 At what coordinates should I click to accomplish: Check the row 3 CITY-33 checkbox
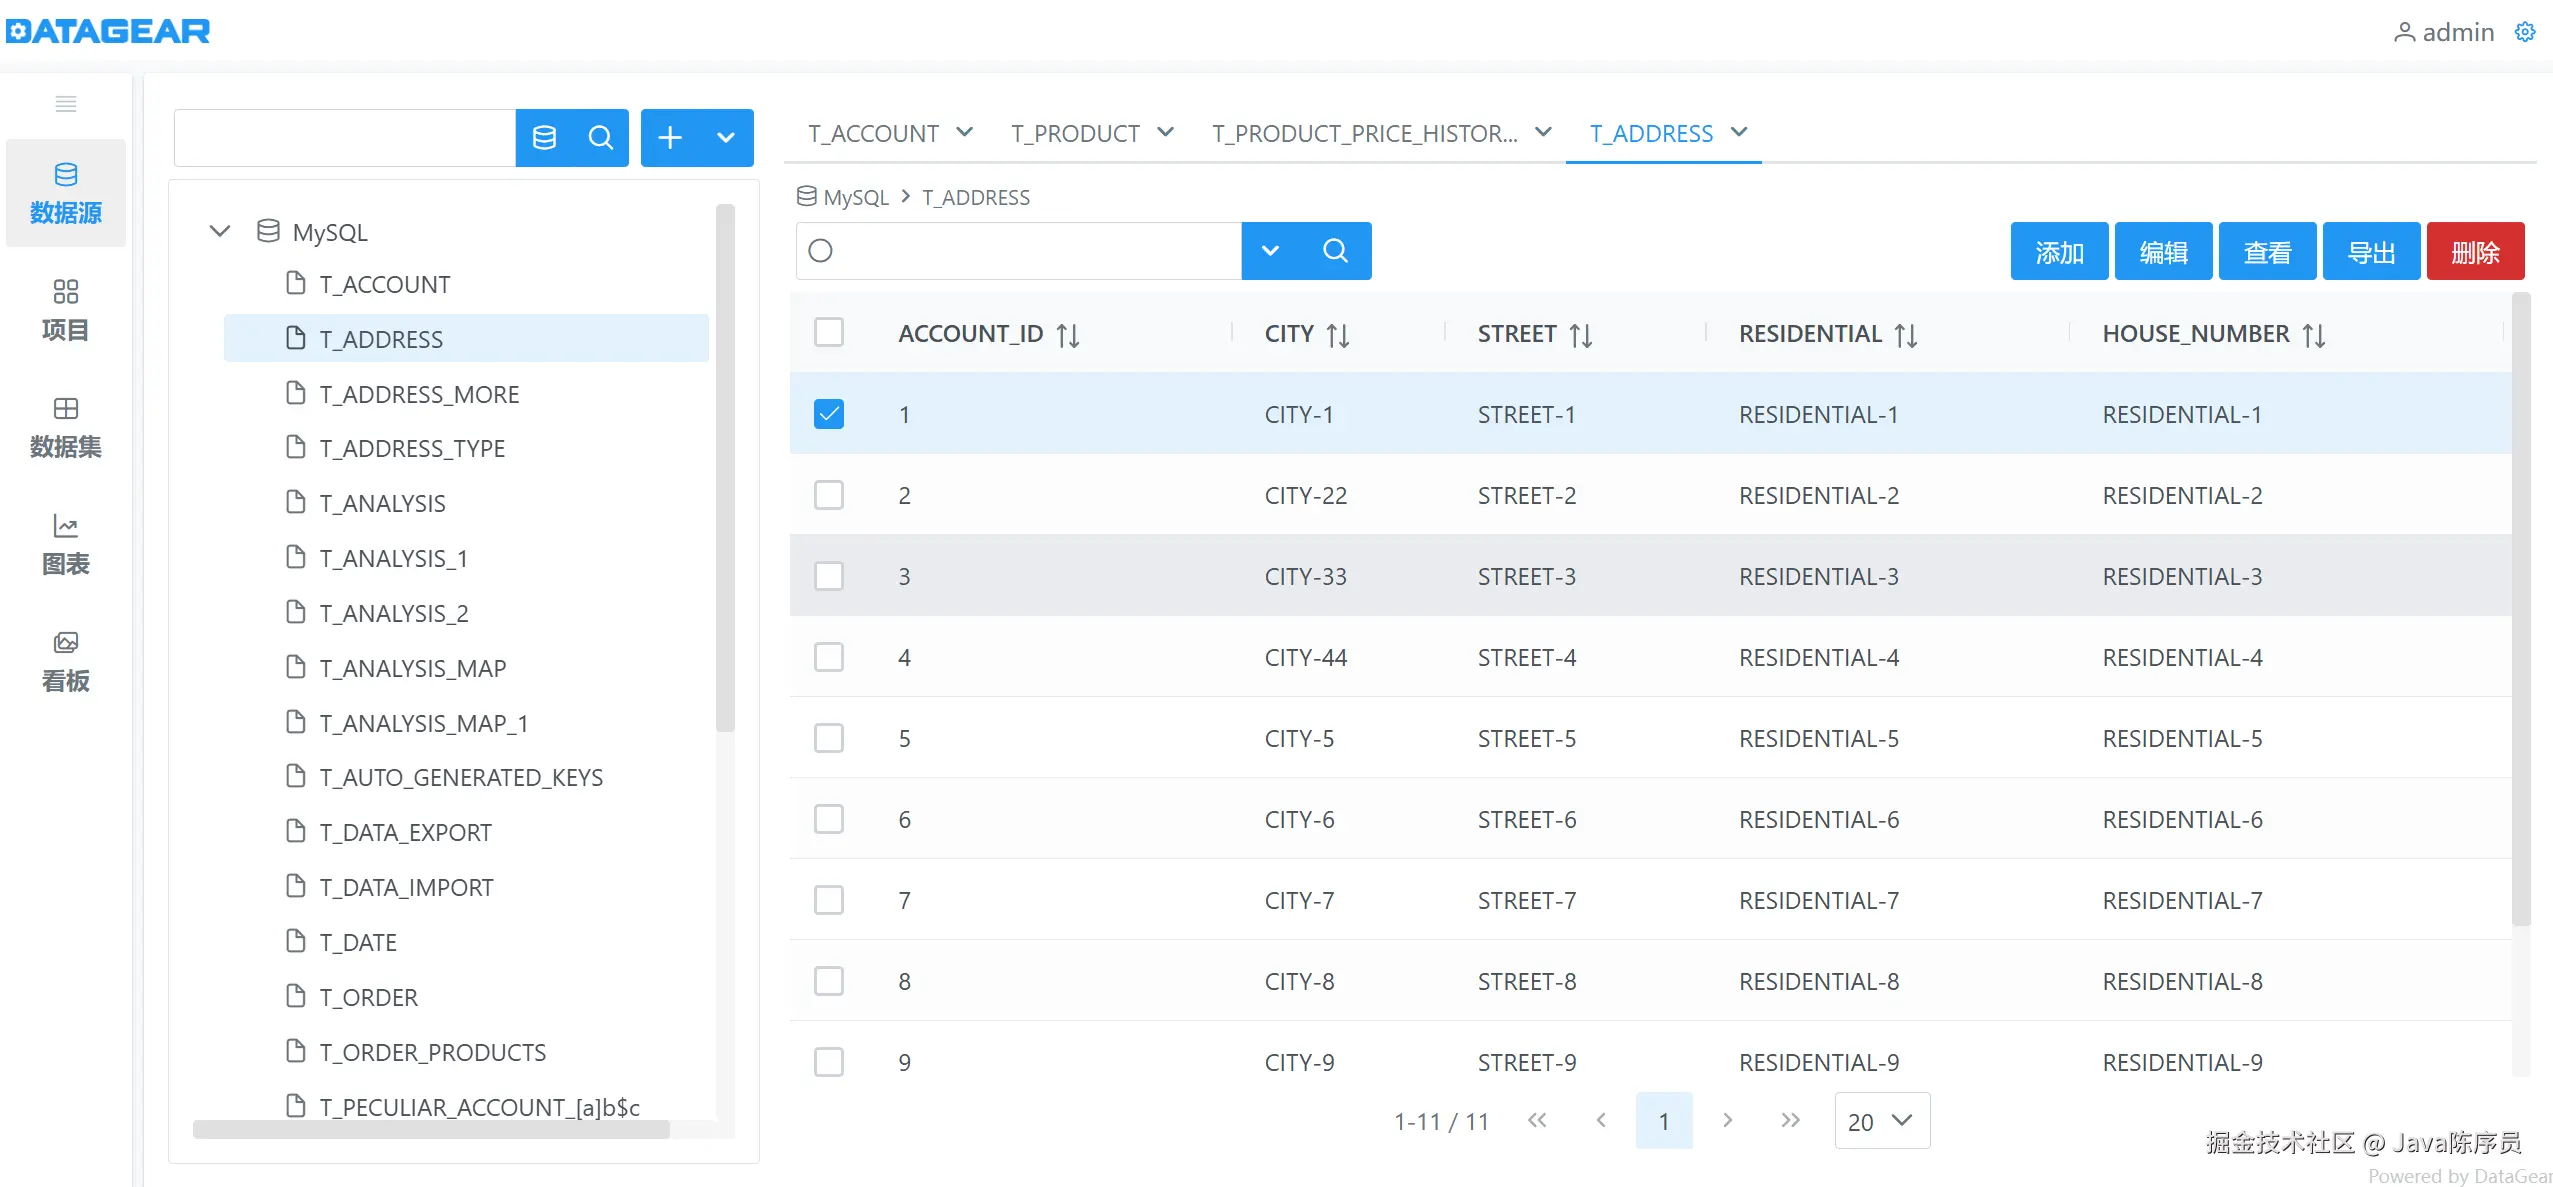point(829,575)
